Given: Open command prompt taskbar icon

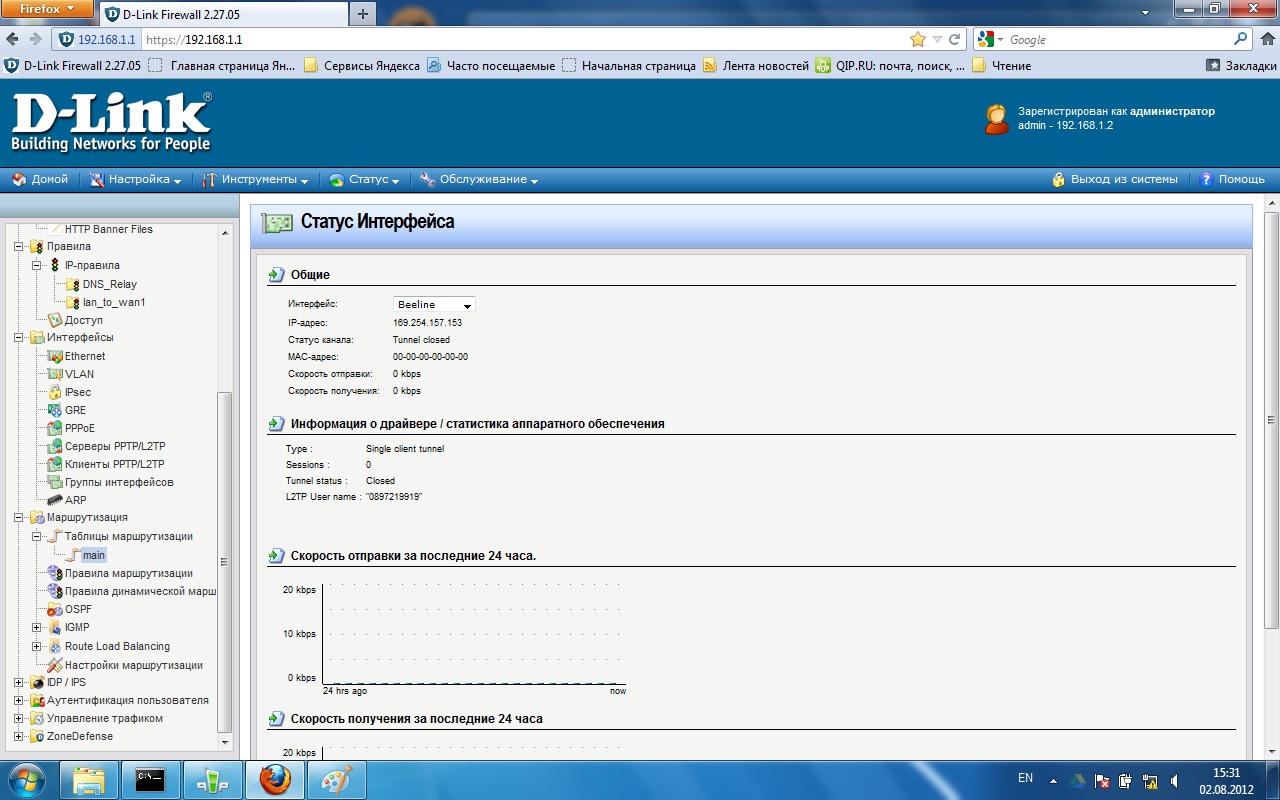Looking at the screenshot, I should coord(151,780).
